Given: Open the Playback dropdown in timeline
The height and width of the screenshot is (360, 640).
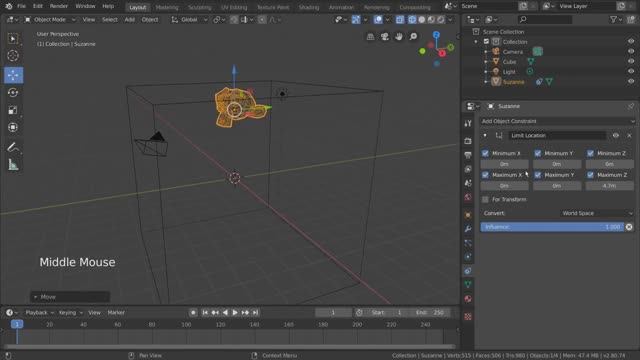Looking at the screenshot, I should click(x=40, y=313).
